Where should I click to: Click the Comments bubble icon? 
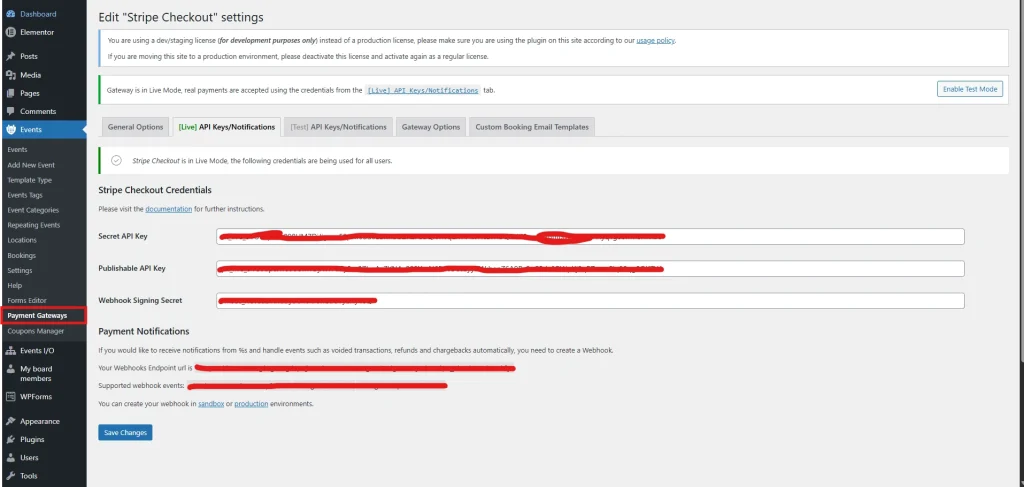point(10,112)
